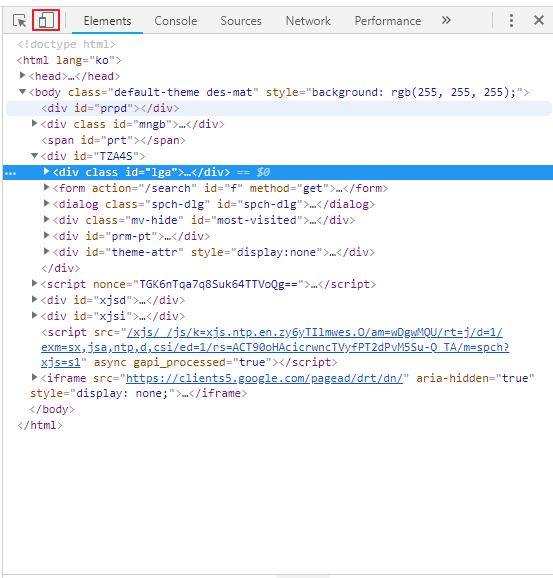Toggle the device toolbar icon
553x578 pixels.
coord(46,20)
